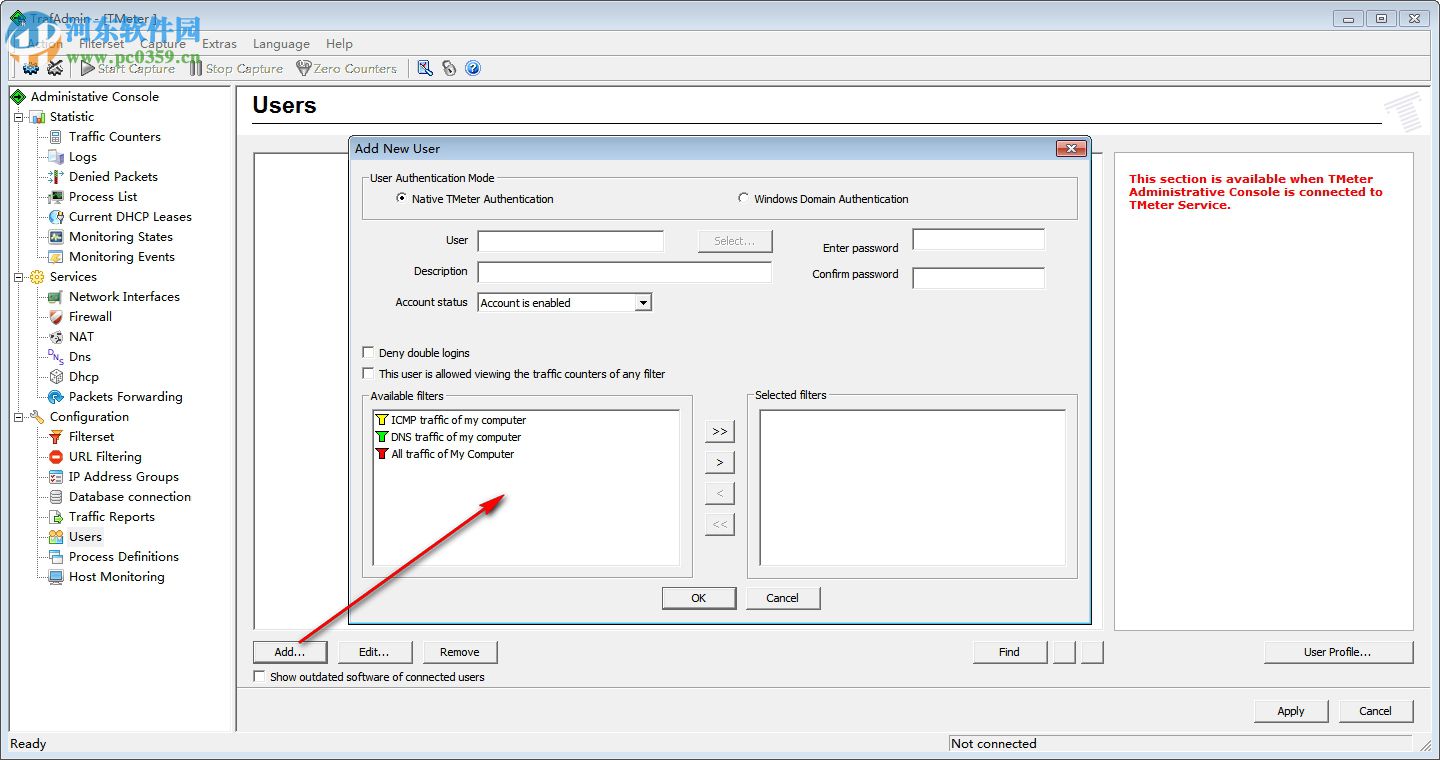Open URL Filtering node
Viewport: 1440px width, 760px height.
click(105, 456)
